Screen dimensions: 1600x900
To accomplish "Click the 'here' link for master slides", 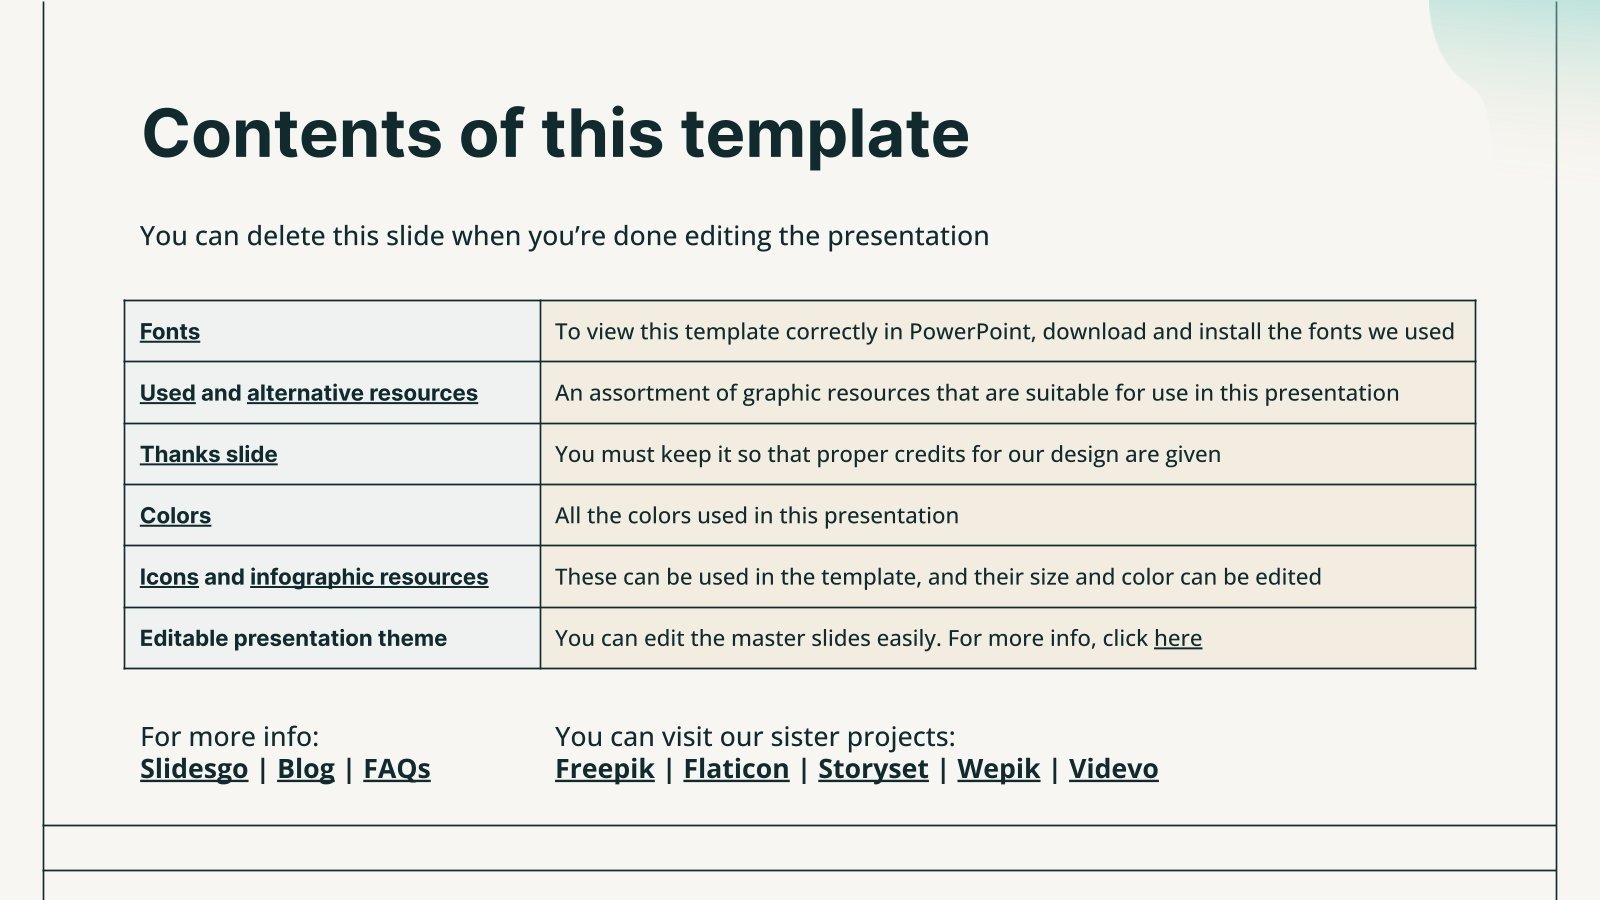I will point(1177,638).
